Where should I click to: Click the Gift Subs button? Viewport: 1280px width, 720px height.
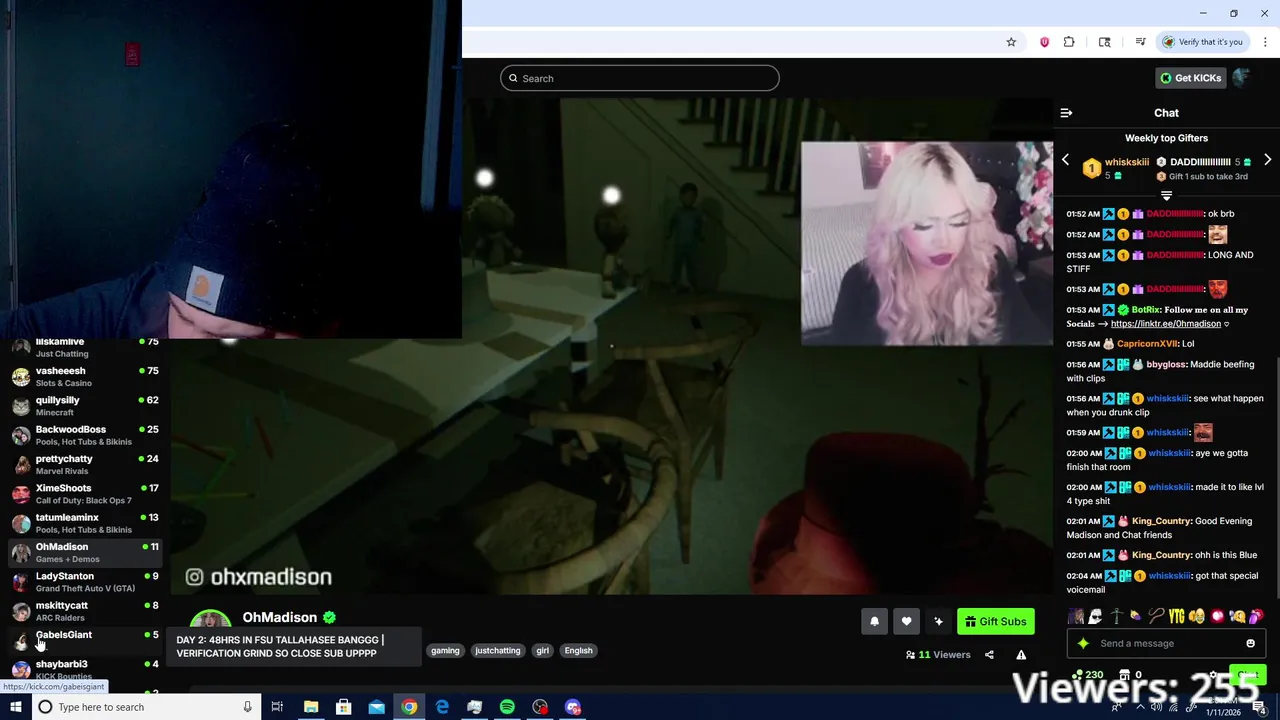(x=996, y=621)
